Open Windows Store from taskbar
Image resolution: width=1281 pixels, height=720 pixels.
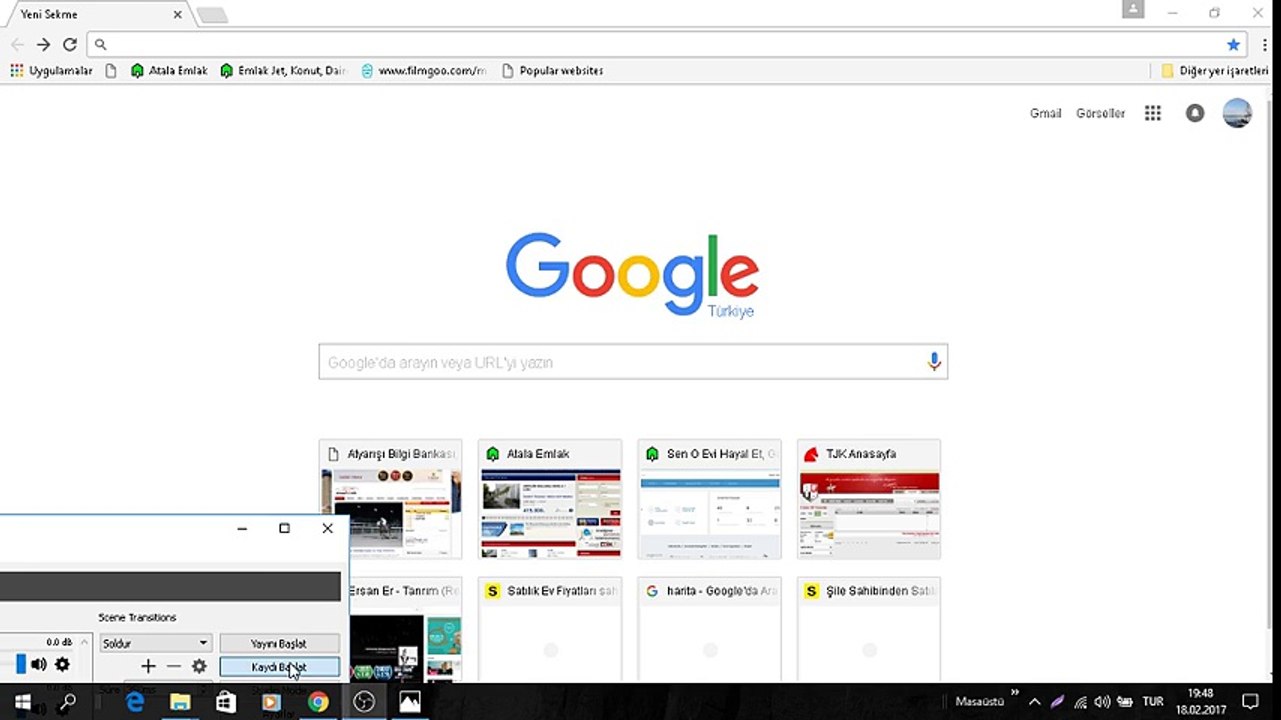[x=226, y=702]
